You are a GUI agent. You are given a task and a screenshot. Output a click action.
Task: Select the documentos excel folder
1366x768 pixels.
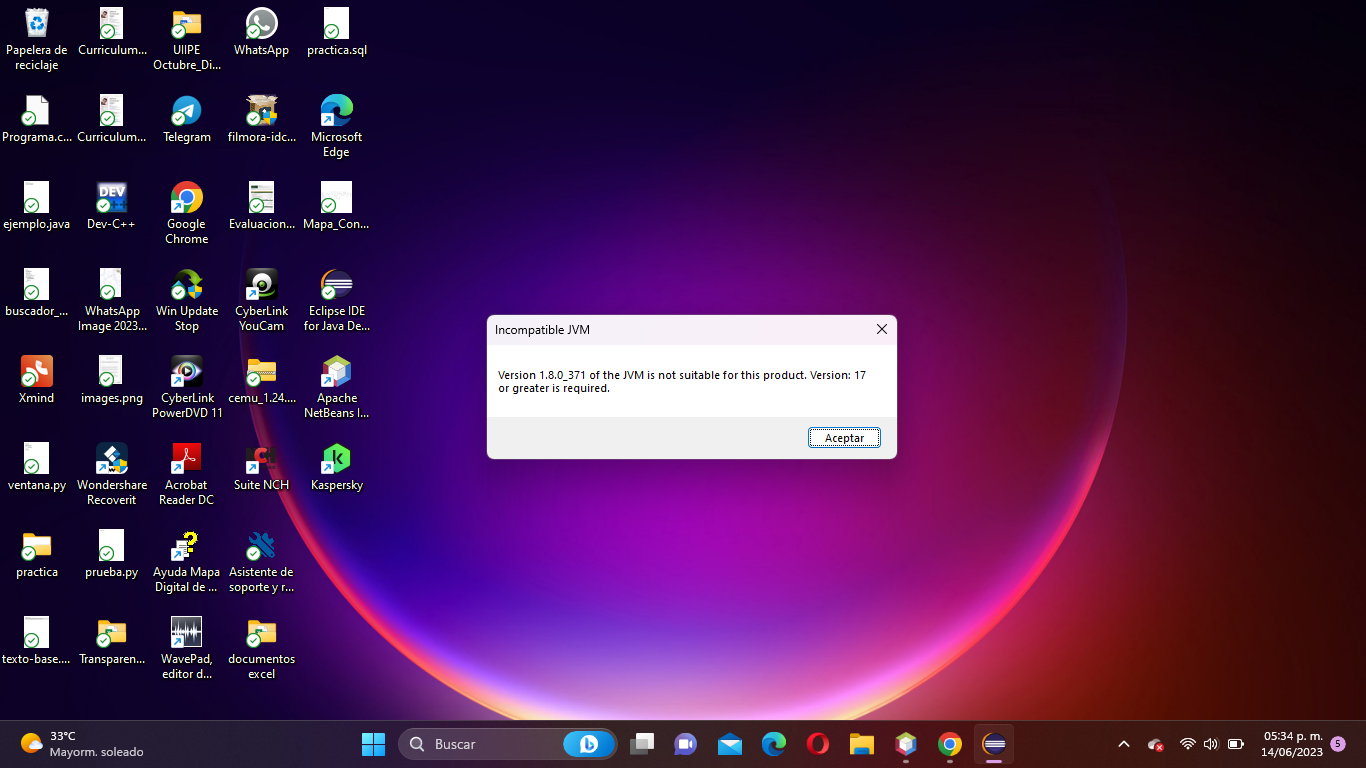(262, 648)
